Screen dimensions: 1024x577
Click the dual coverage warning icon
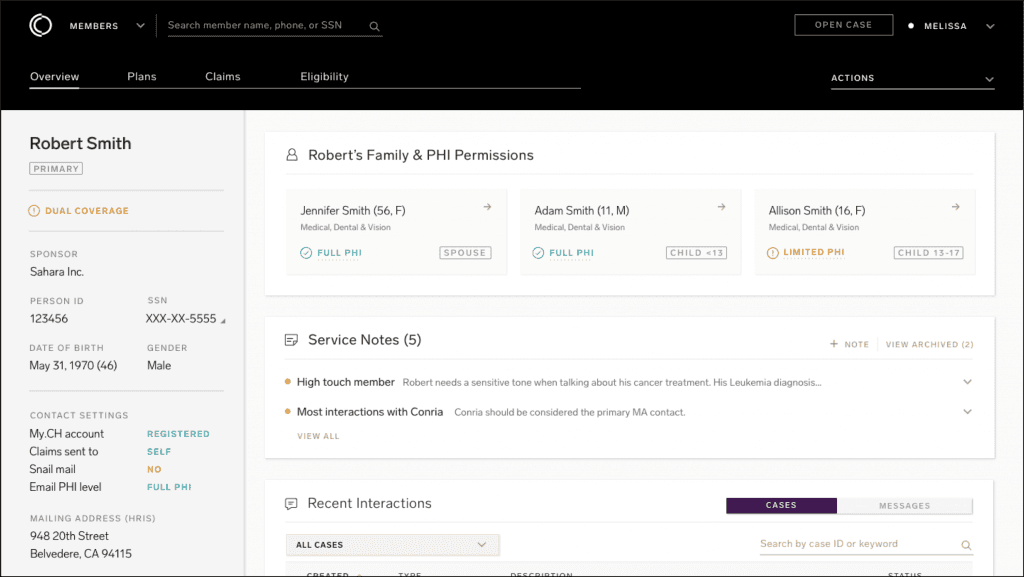click(34, 210)
